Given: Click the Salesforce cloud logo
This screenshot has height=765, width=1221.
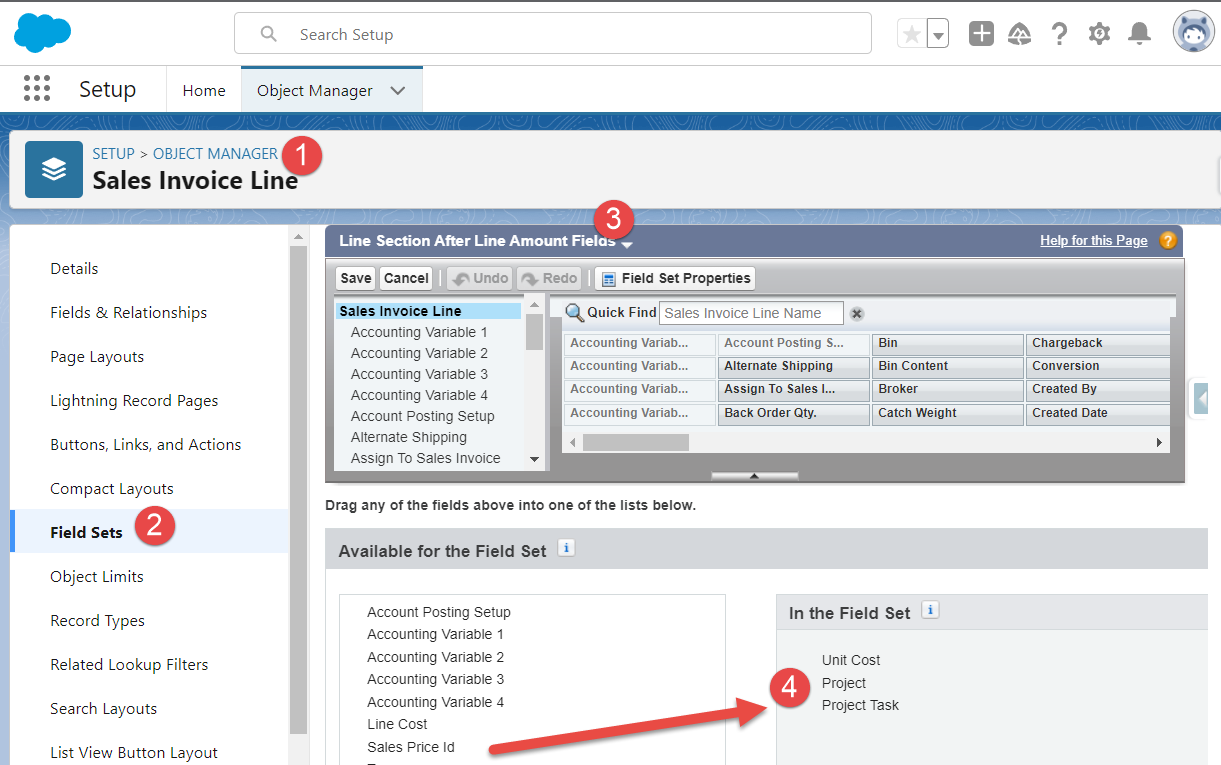Looking at the screenshot, I should click(42, 33).
